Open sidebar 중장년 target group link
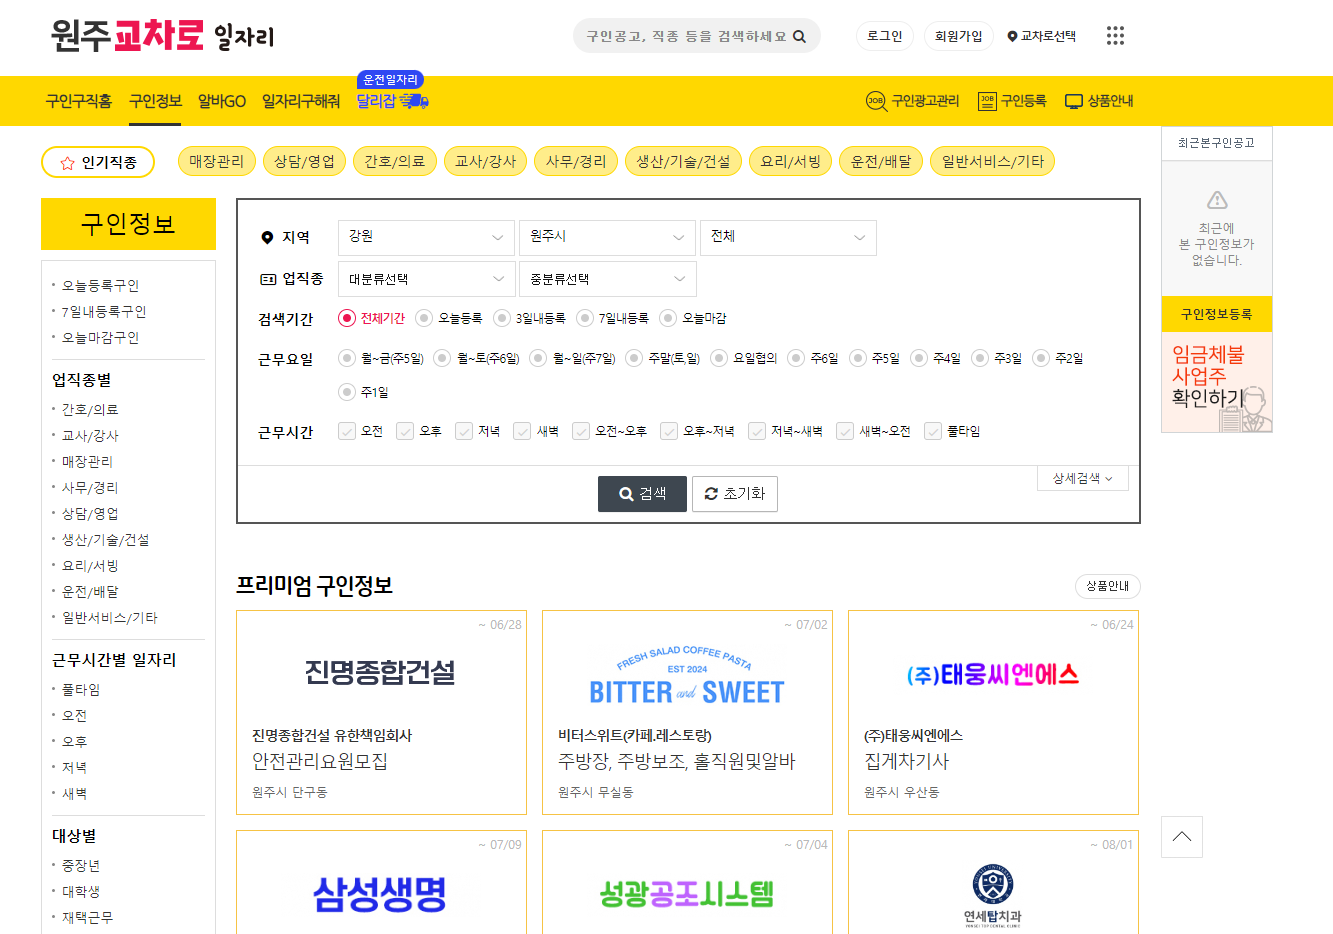Screen dimensions: 1333x934 (81, 866)
